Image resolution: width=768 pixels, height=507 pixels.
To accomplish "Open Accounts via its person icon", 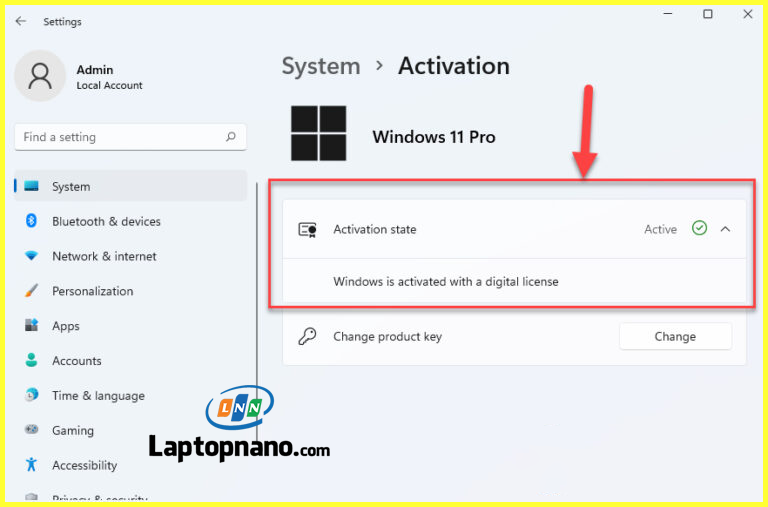I will tap(31, 361).
